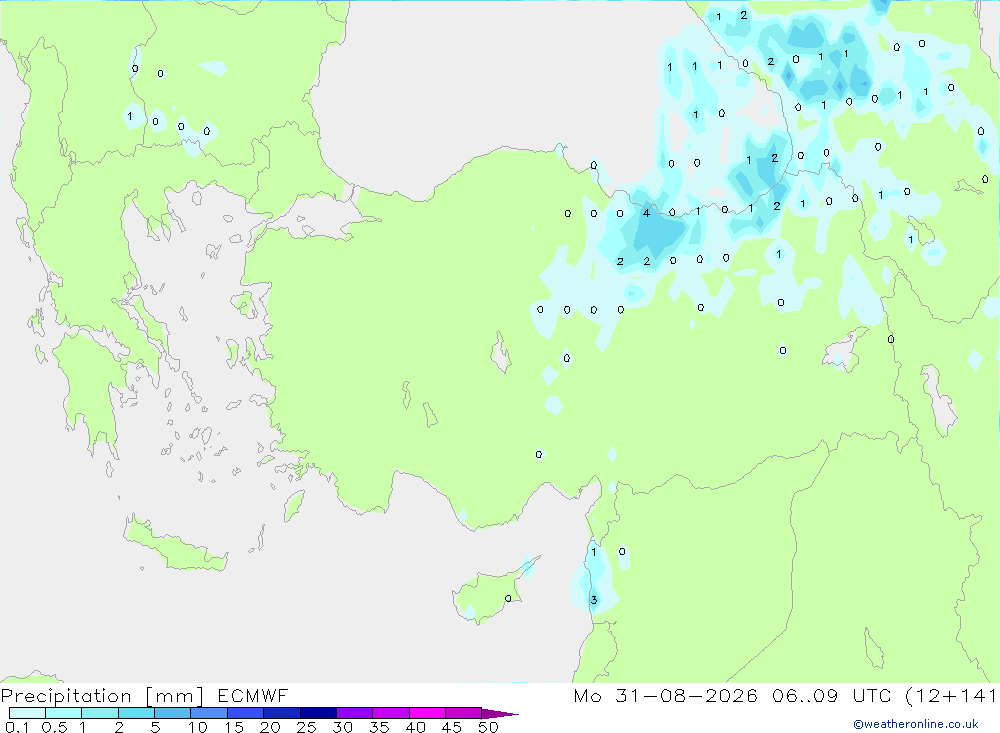This screenshot has height=733, width=1000.
Task: Click the royal blue 15 mm legend swatch
Action: 246,713
